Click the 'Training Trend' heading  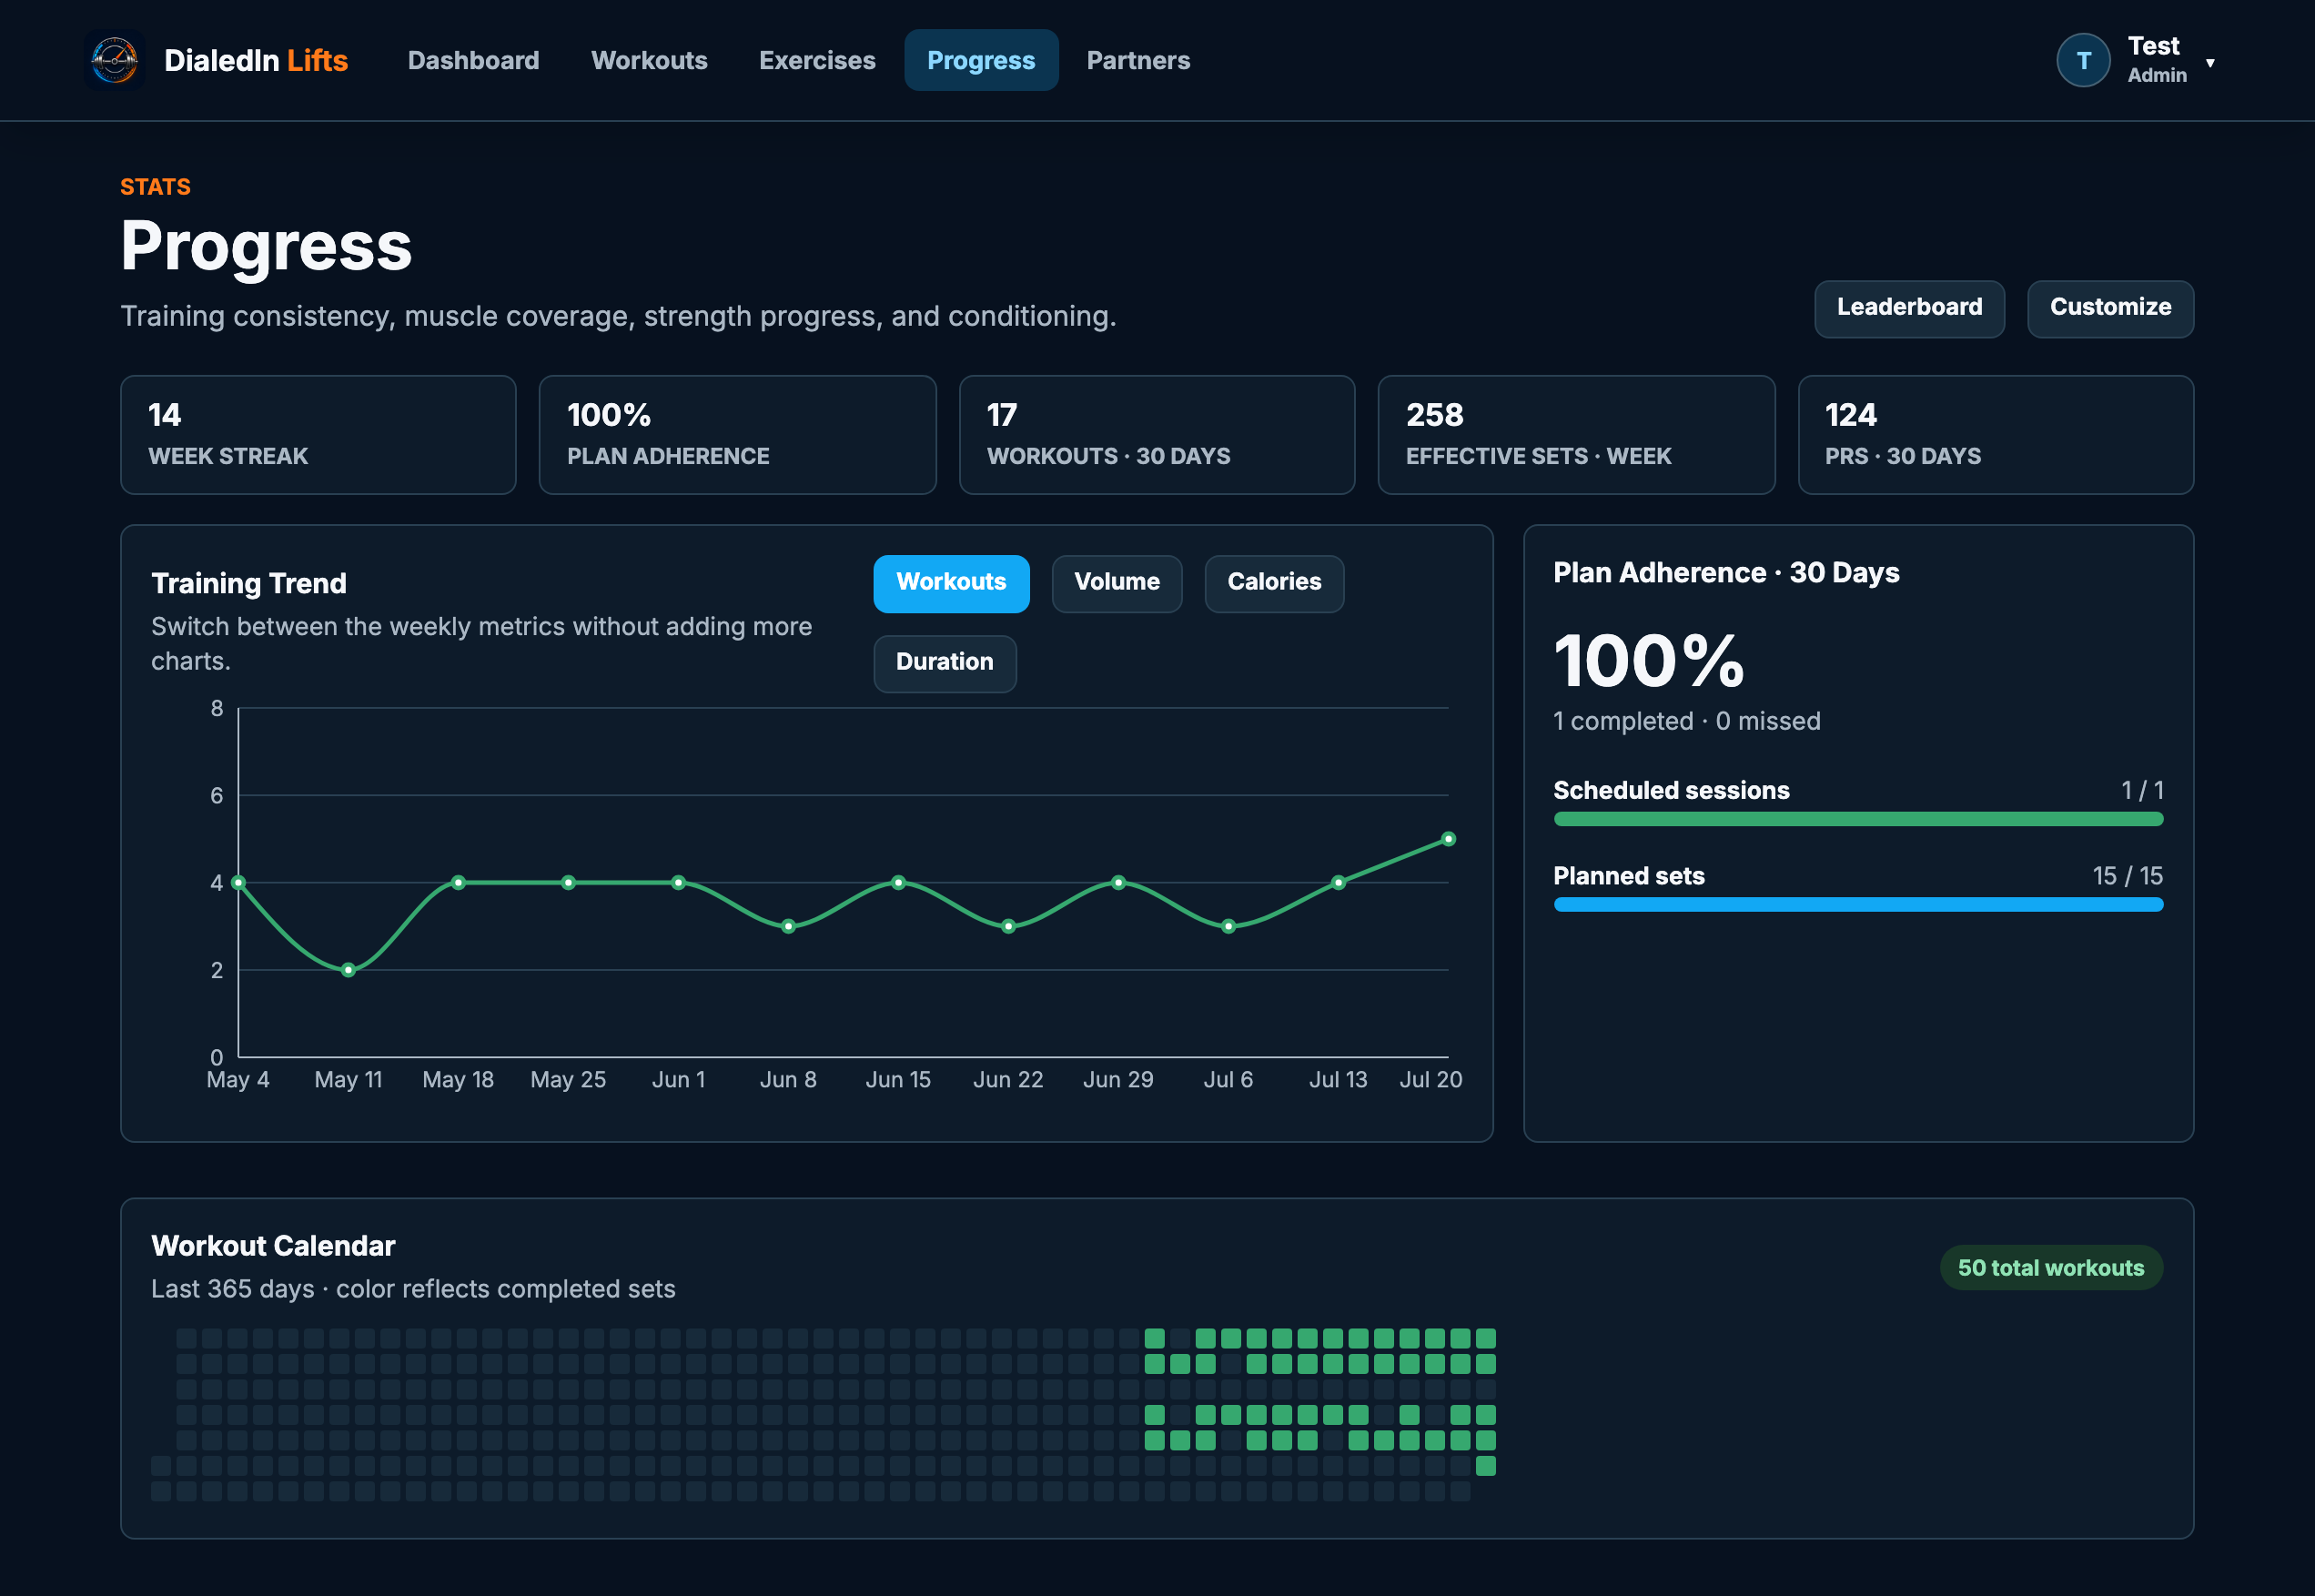pos(249,583)
